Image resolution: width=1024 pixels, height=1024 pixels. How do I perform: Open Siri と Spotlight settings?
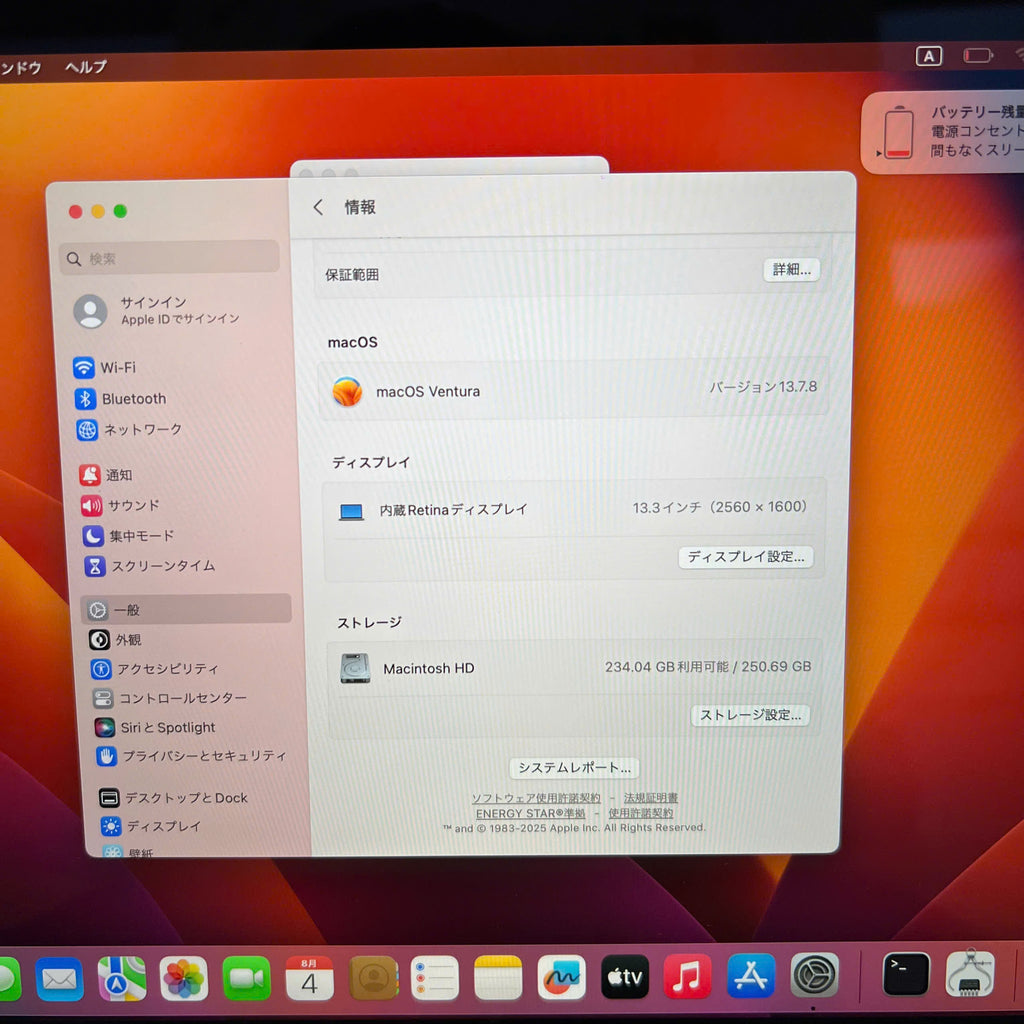(155, 727)
